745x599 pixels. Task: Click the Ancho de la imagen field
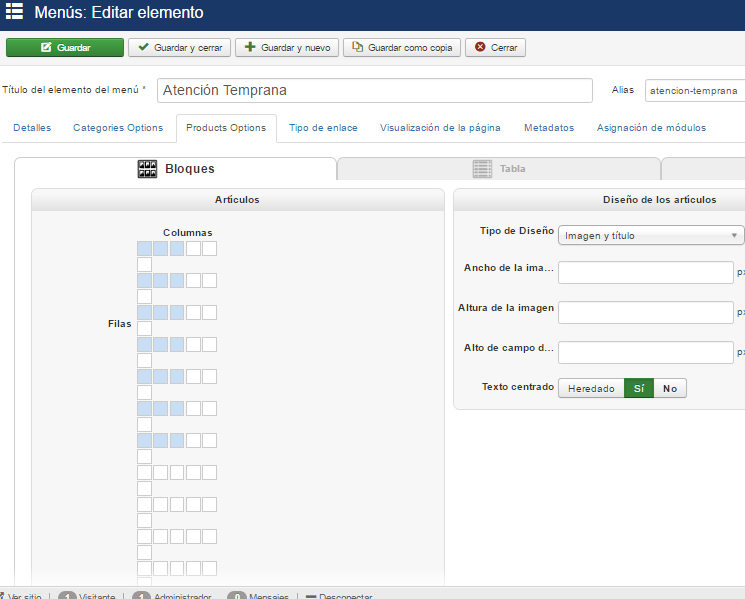tap(646, 272)
